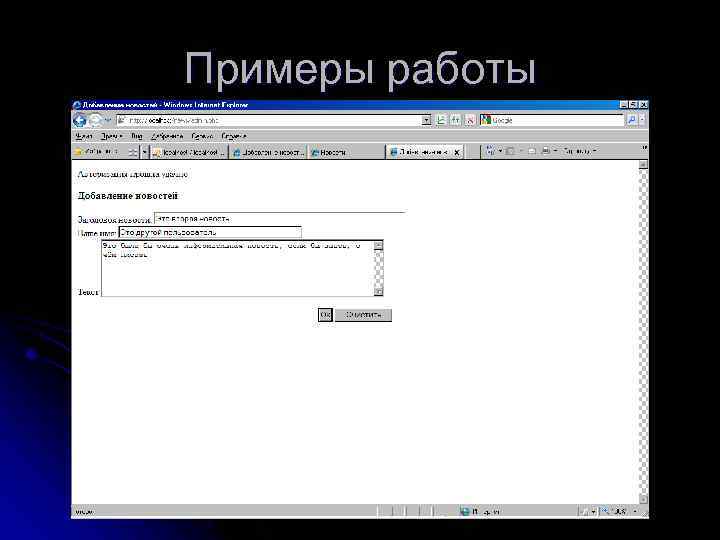Viewport: 720px width, 540px height.
Task: Switch to the localhost tab
Action: pyautogui.click(x=189, y=152)
